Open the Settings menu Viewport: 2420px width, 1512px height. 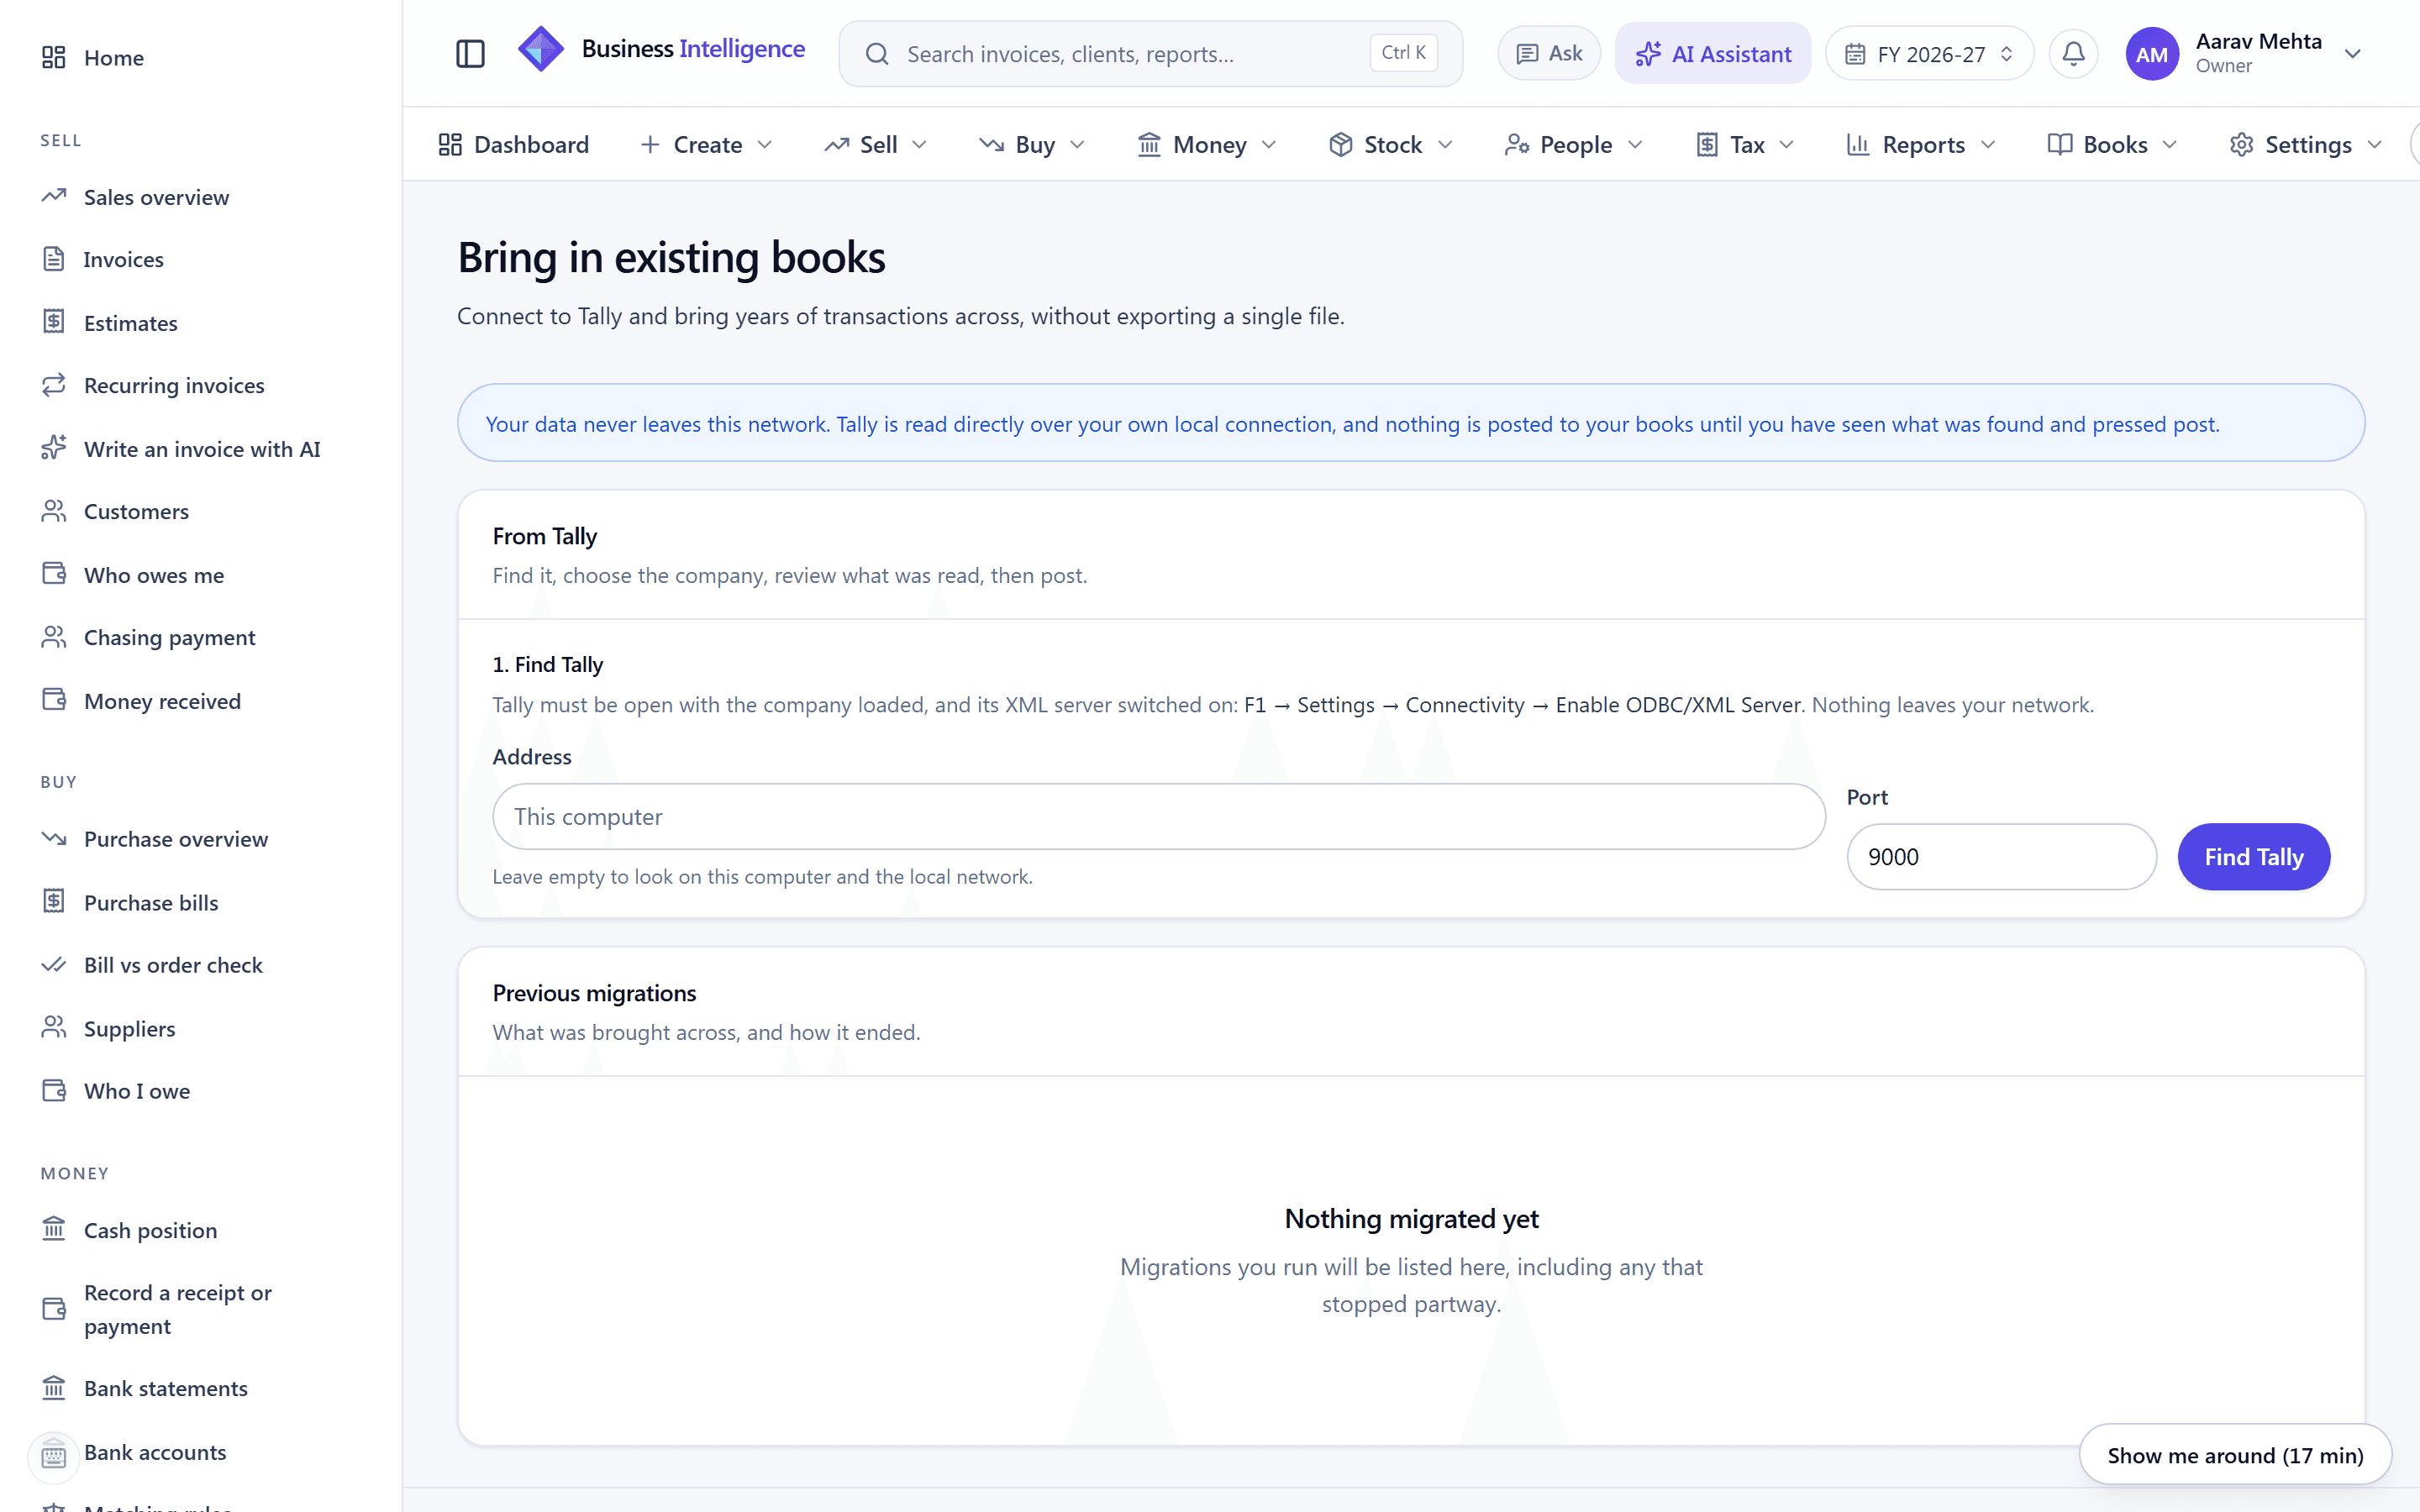[2306, 145]
